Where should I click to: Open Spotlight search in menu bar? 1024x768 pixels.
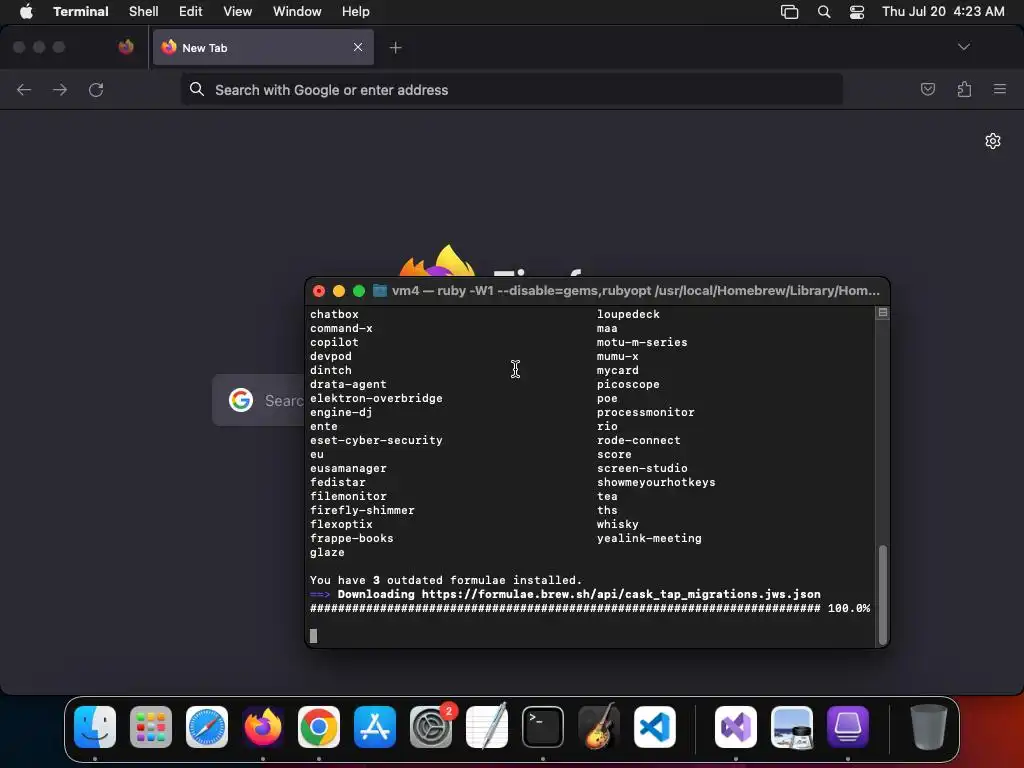pos(824,12)
